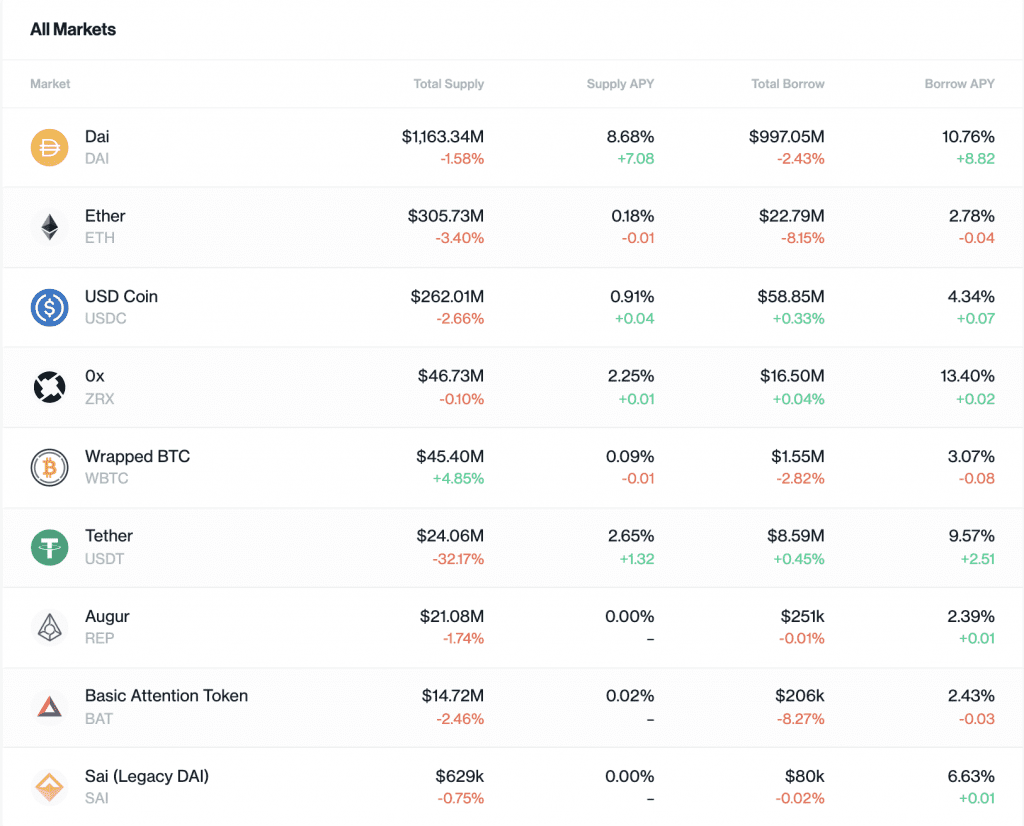Click the Ether diamond icon
The width and height of the screenshot is (1024, 826).
coord(49,228)
